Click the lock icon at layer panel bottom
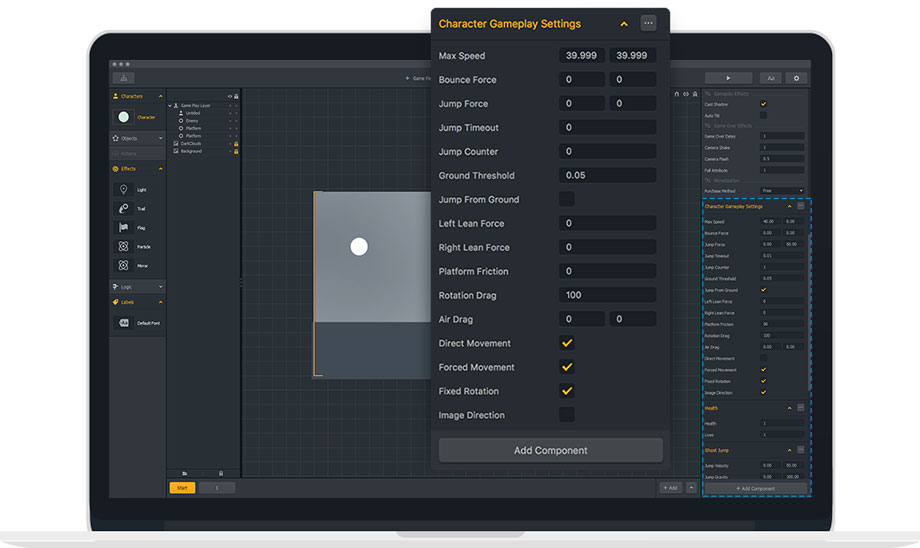The width and height of the screenshot is (920, 548). [x=221, y=473]
